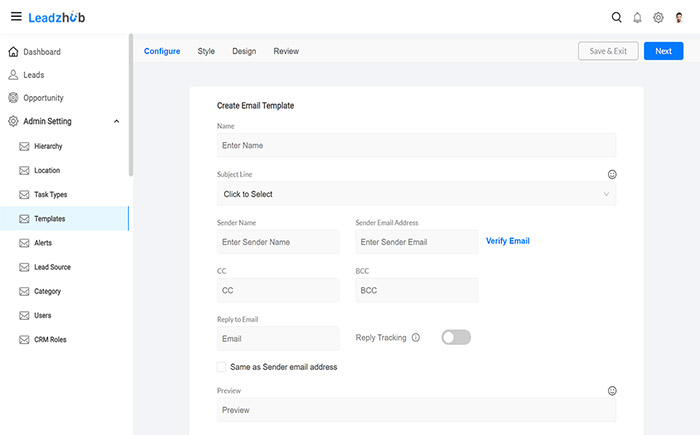Collapse the Admin Setting section
Viewport: 700px width, 435px height.
pyautogui.click(x=117, y=122)
